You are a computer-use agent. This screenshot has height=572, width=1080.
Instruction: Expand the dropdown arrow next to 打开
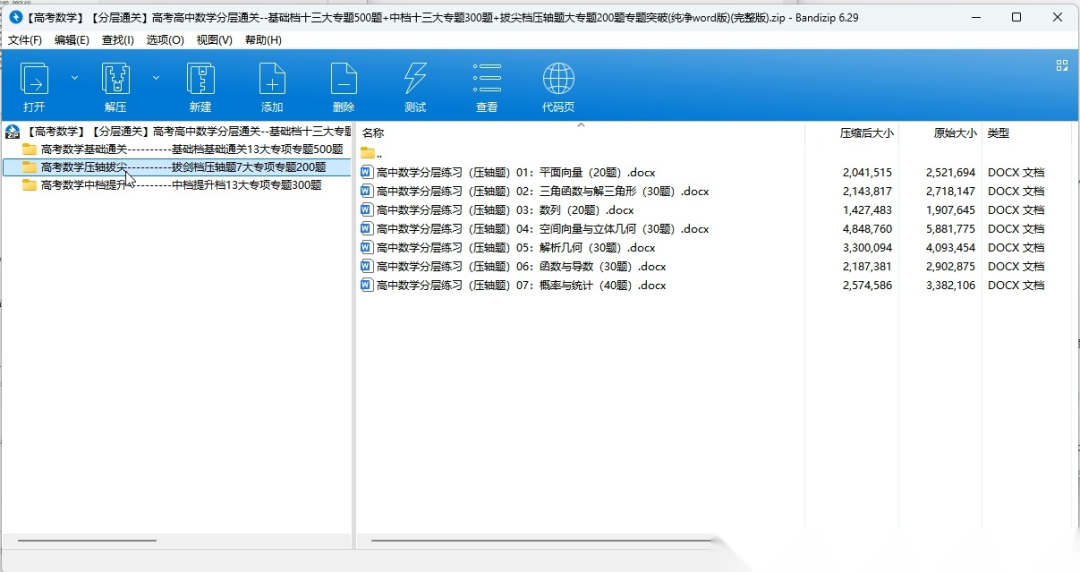pyautogui.click(x=74, y=77)
